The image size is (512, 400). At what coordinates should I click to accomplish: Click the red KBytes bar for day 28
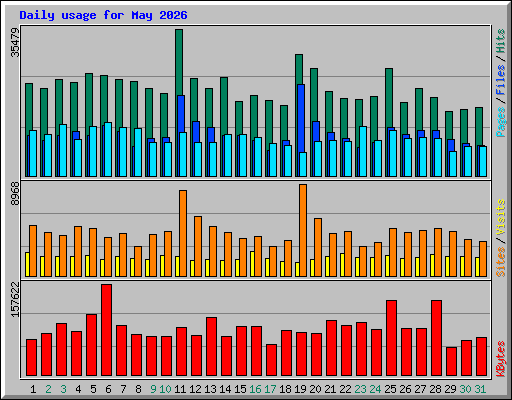pos(436,338)
